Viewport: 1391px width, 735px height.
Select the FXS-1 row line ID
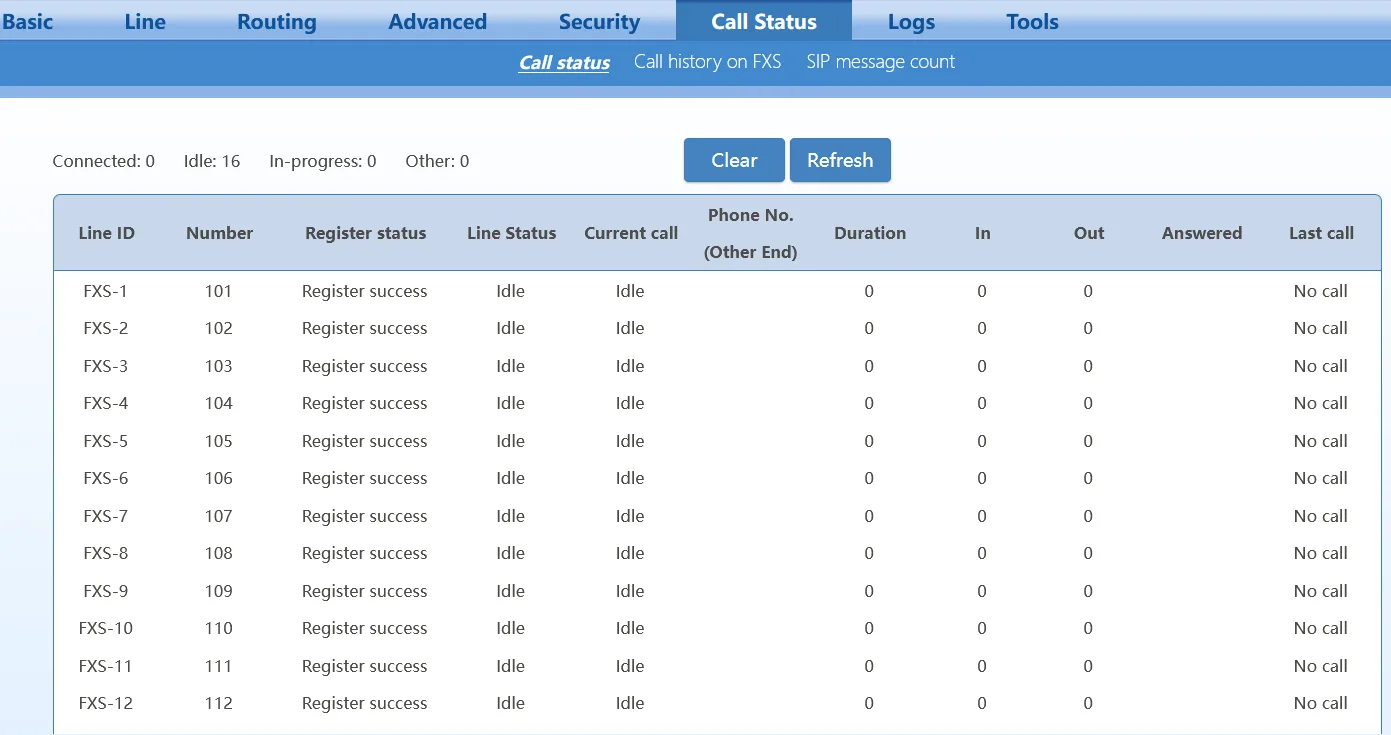[105, 291]
